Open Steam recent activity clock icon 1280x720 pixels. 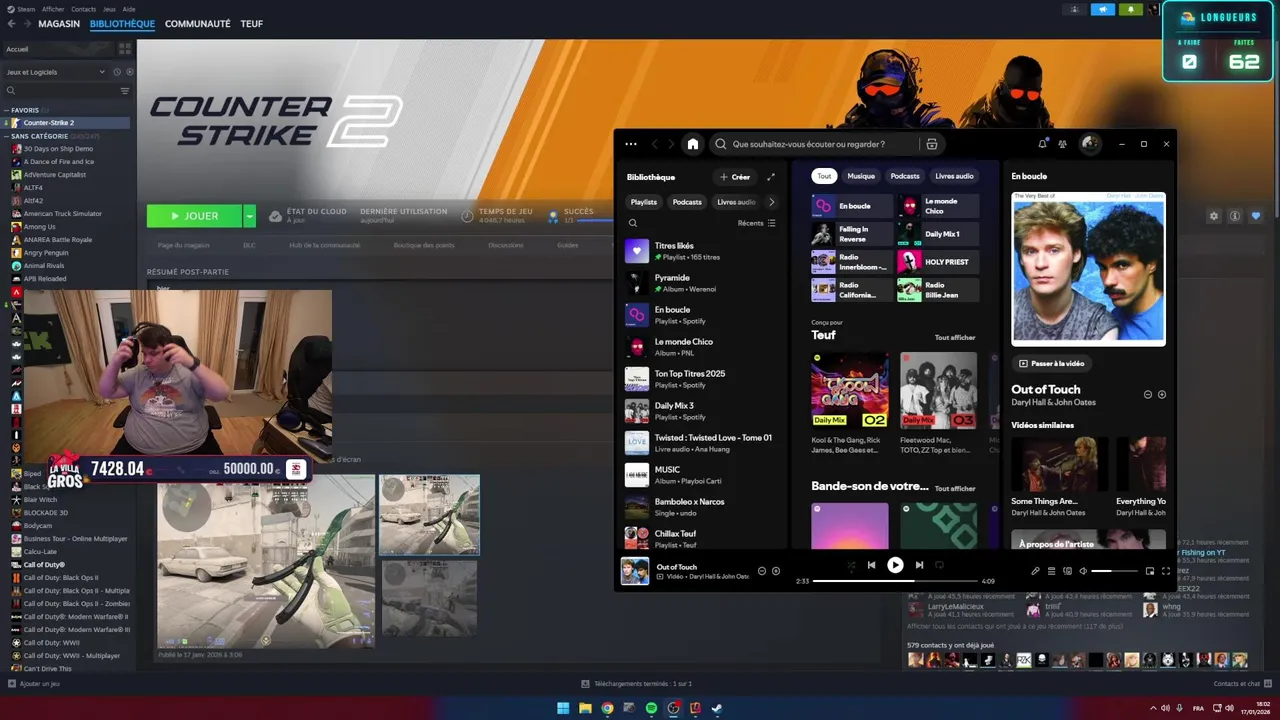(x=117, y=72)
